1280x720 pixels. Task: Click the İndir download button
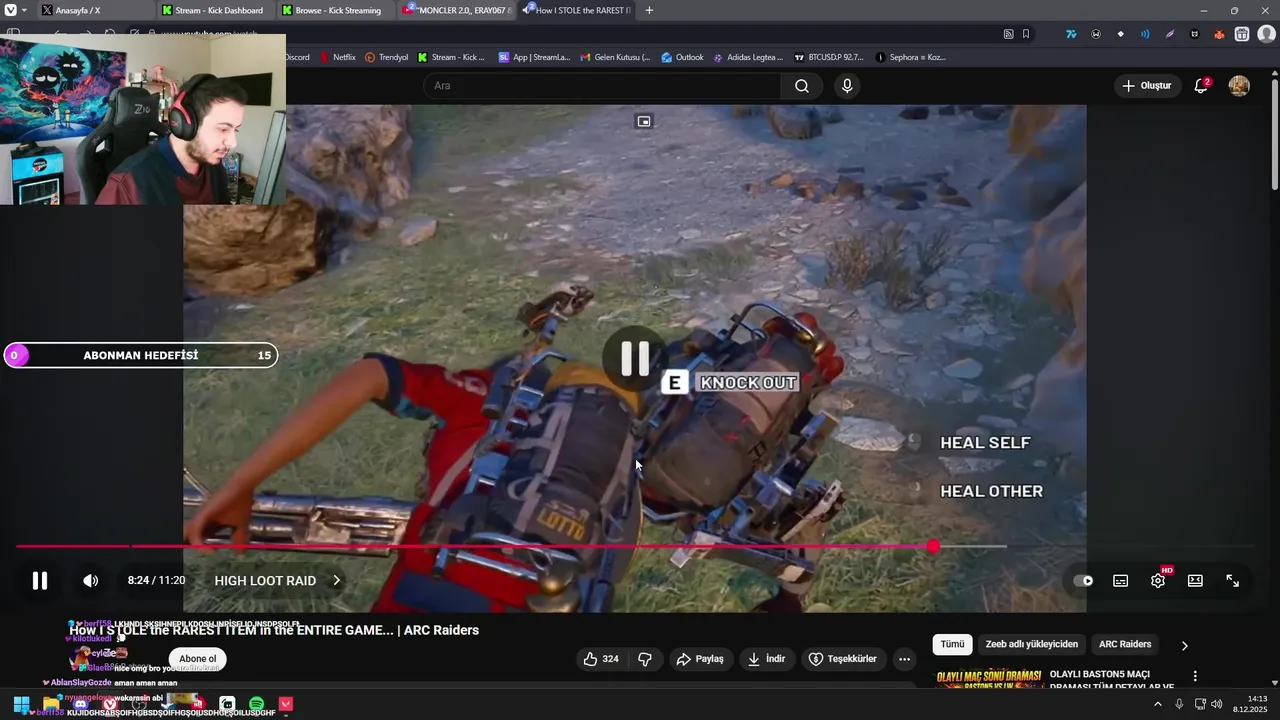pos(766,659)
